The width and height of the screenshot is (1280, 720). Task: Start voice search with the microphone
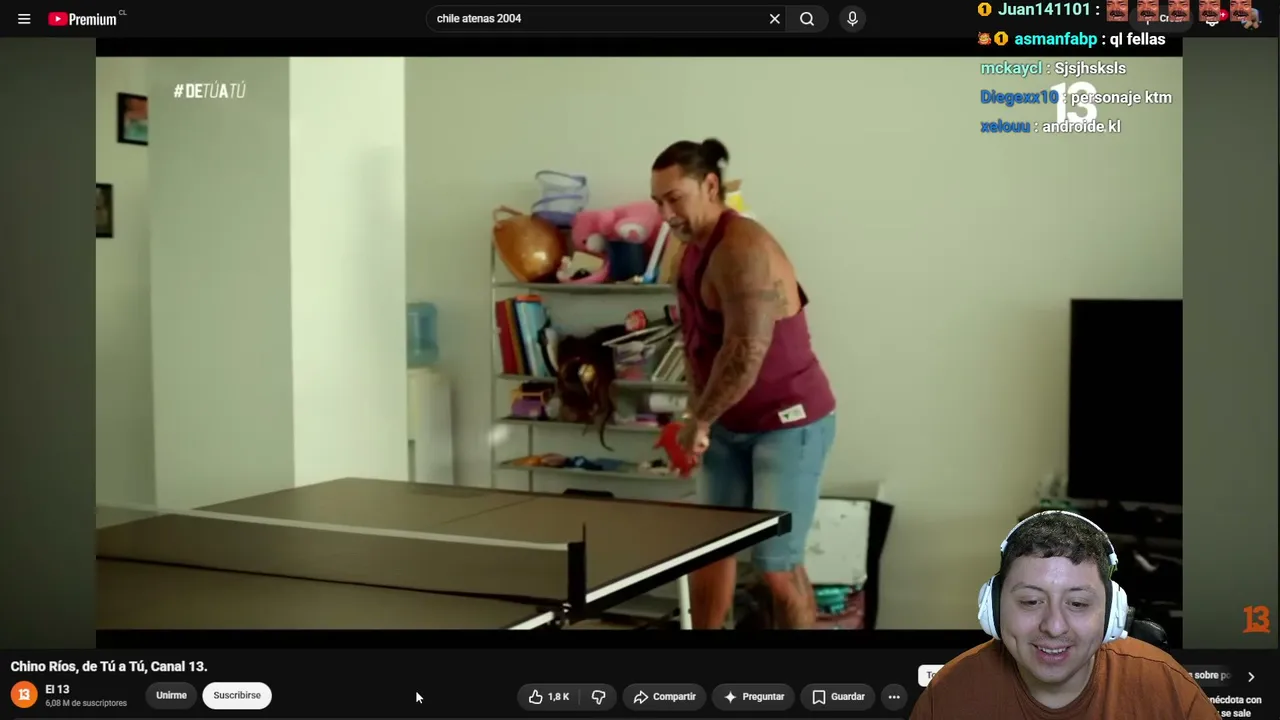click(852, 19)
